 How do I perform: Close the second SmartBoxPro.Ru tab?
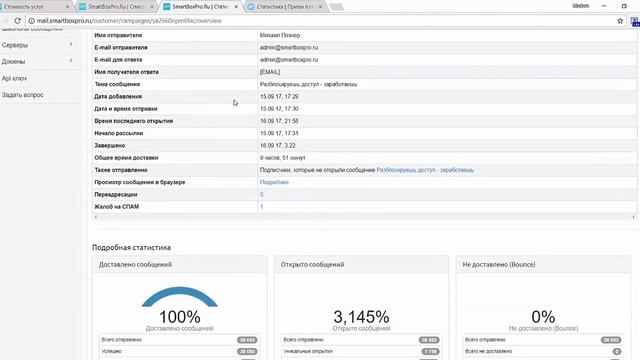(x=152, y=7)
